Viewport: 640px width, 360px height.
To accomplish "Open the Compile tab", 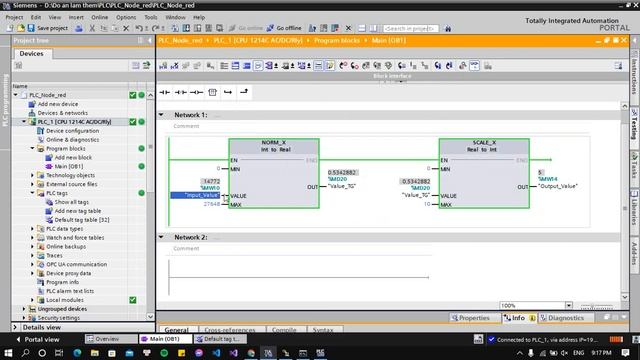I will pyautogui.click(x=284, y=329).
